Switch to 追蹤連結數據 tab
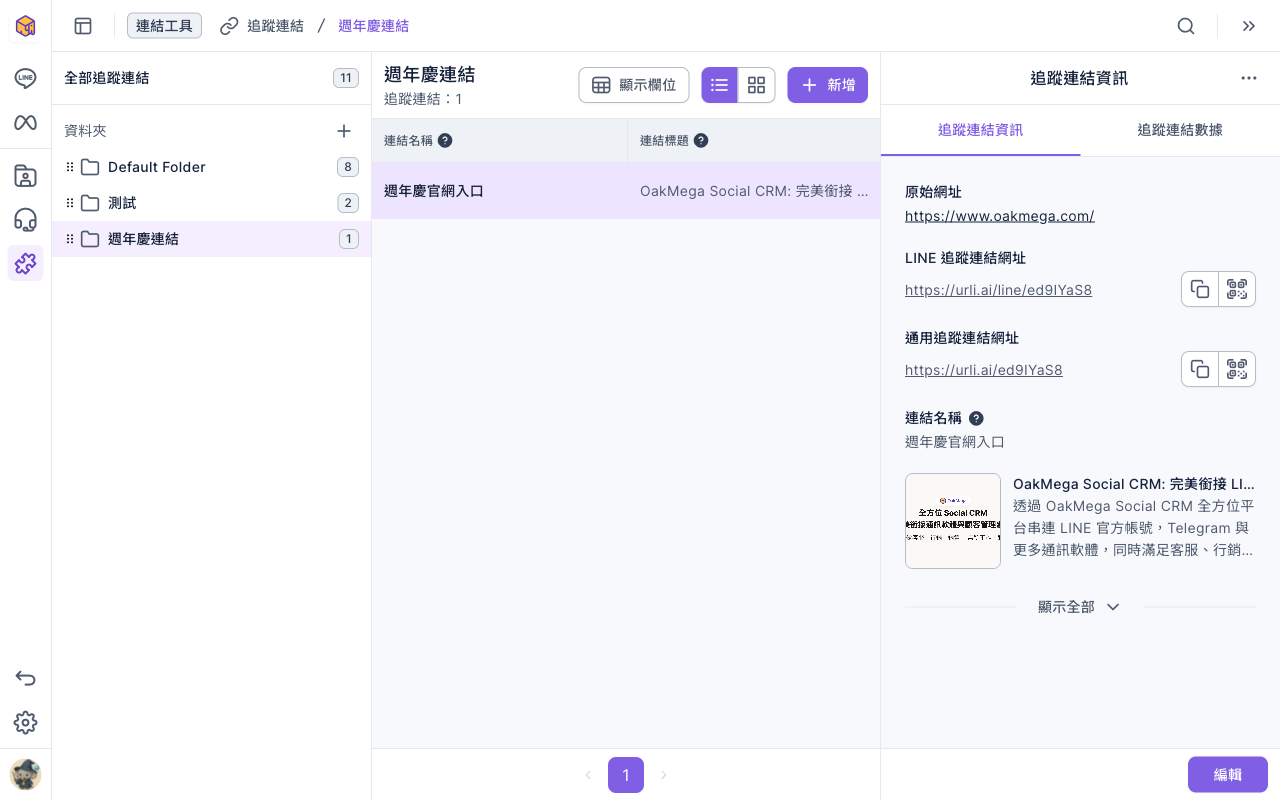The width and height of the screenshot is (1280, 800). pyautogui.click(x=1180, y=130)
